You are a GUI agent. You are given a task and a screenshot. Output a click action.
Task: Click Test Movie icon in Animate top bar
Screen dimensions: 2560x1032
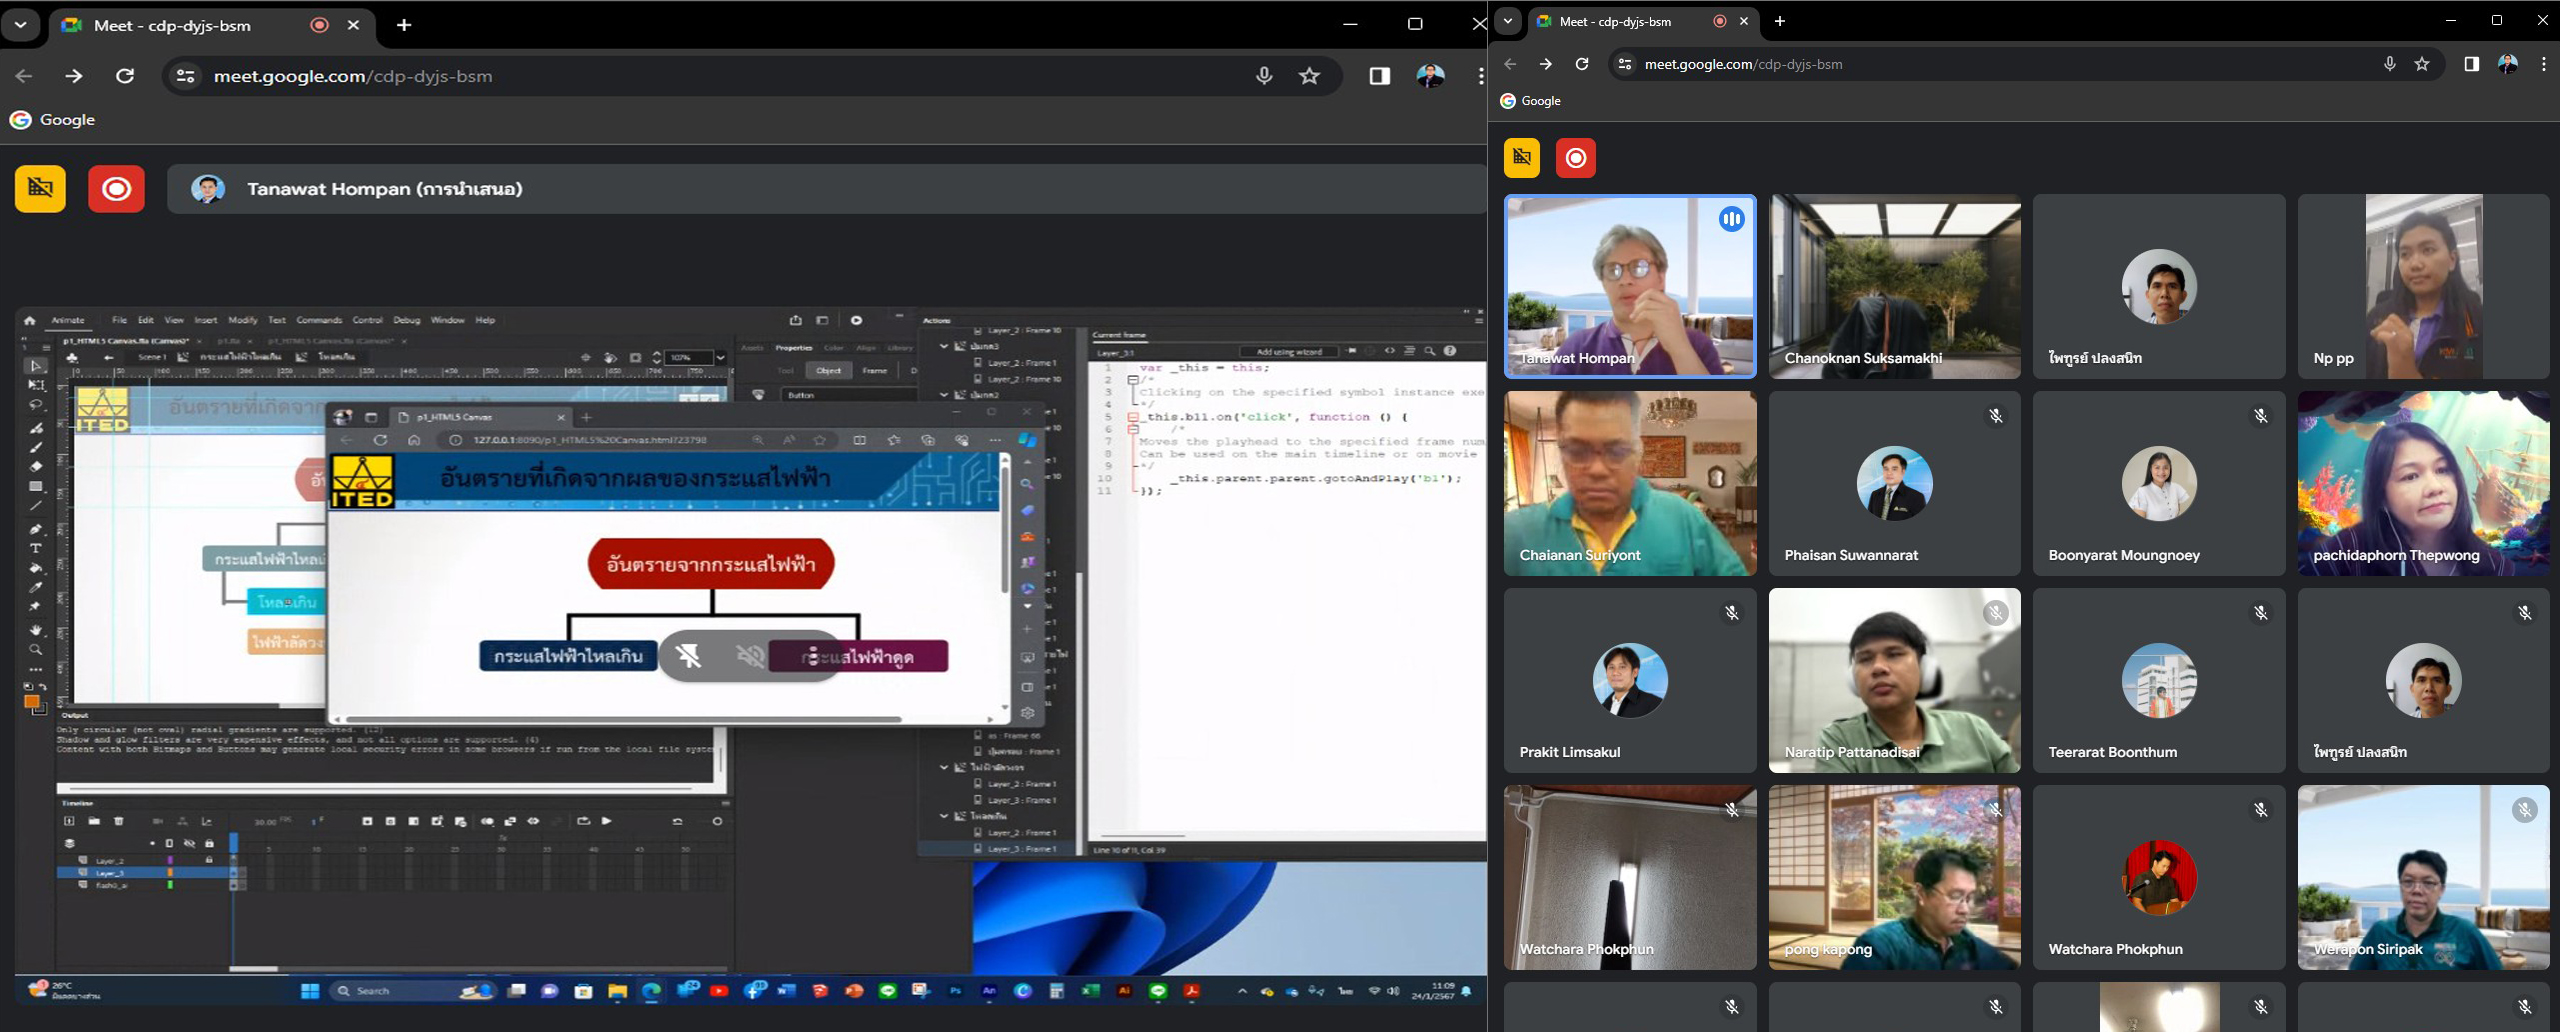tap(856, 320)
